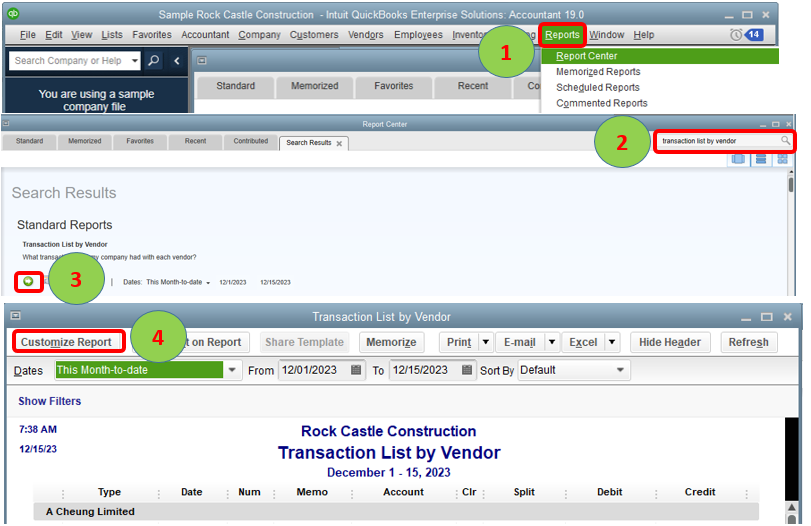Click the Refresh button
This screenshot has width=811, height=526.
[x=748, y=342]
